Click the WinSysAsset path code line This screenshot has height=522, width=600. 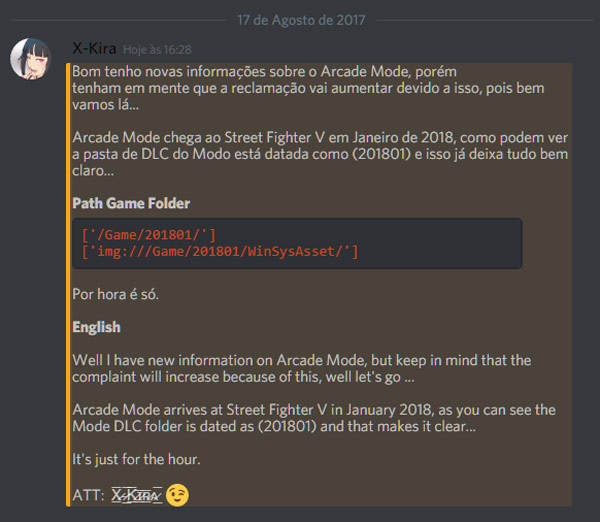coord(219,251)
